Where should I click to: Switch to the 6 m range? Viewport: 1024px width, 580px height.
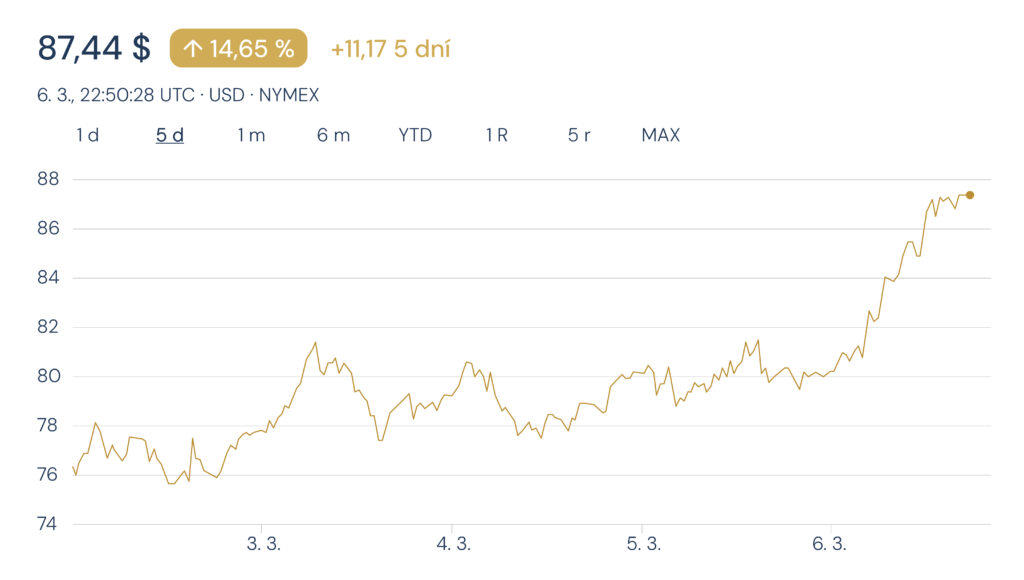(x=334, y=135)
